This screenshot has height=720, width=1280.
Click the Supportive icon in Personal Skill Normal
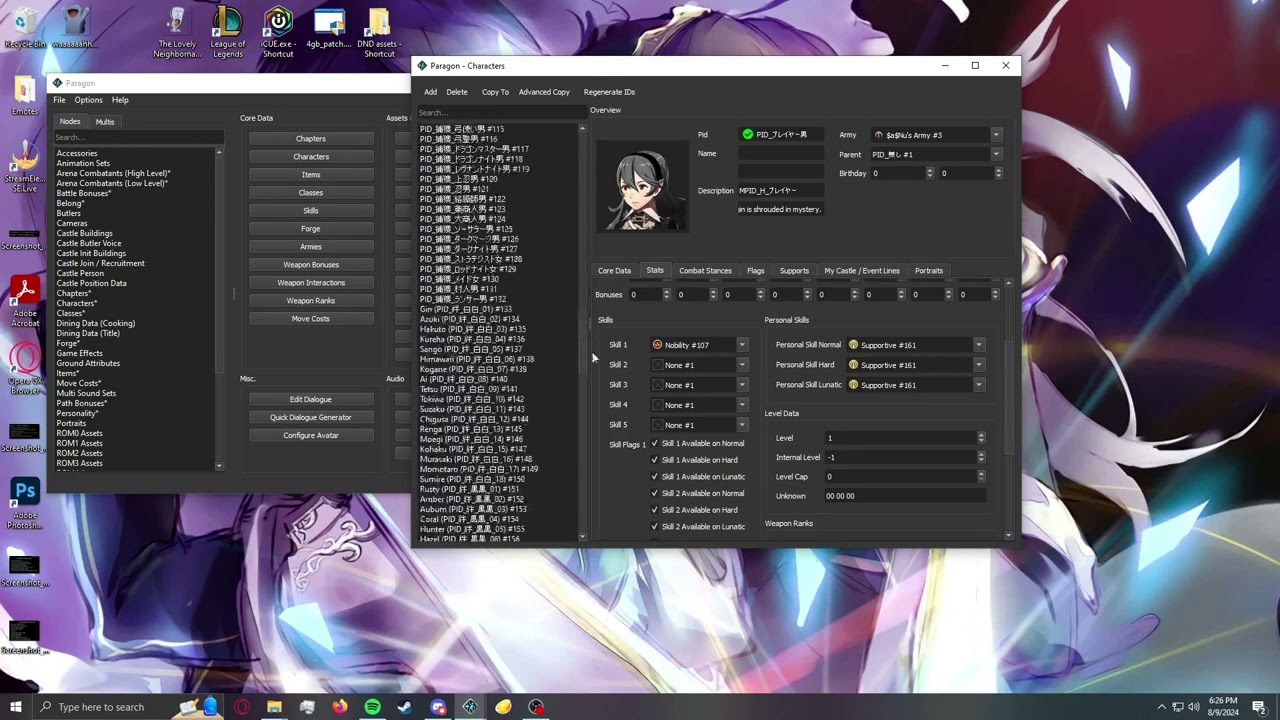(853, 345)
